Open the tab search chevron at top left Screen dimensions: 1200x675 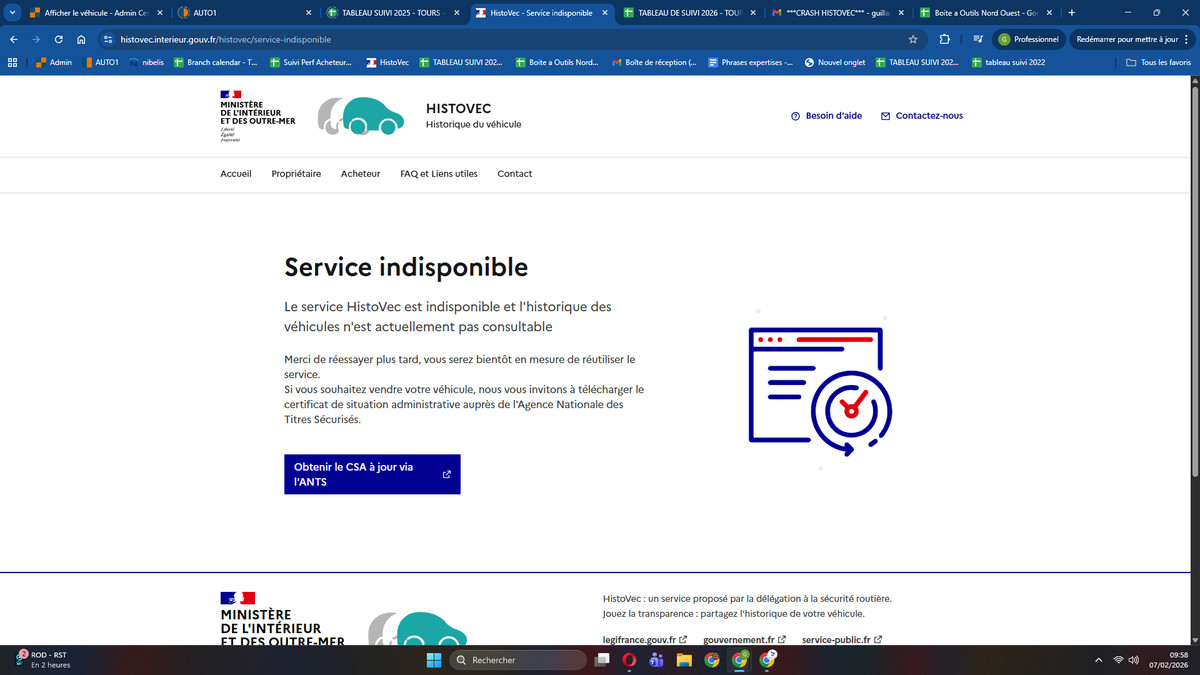(x=12, y=13)
